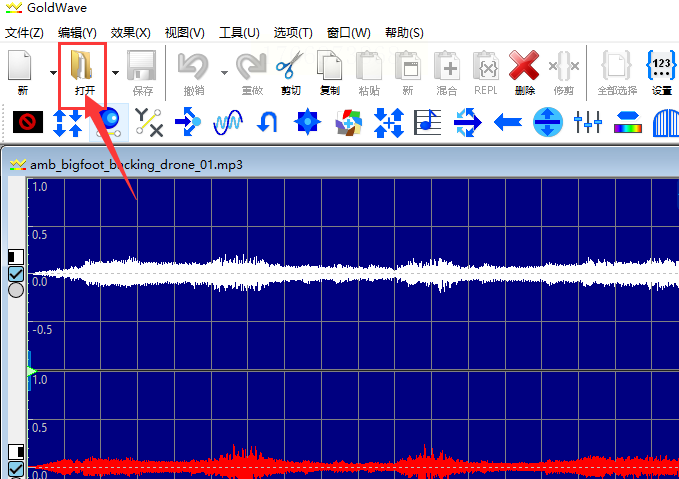Click the blue arch effect icon
The height and width of the screenshot is (479, 679).
tap(666, 123)
